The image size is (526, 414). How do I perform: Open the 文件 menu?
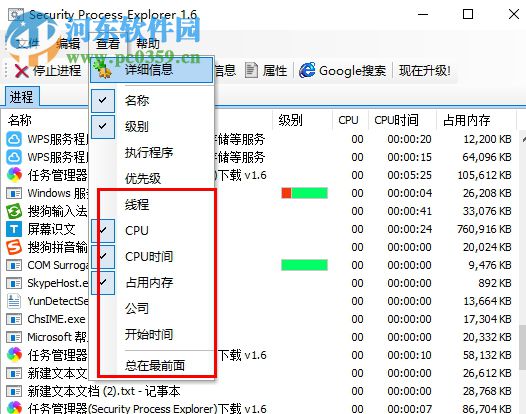(x=28, y=44)
